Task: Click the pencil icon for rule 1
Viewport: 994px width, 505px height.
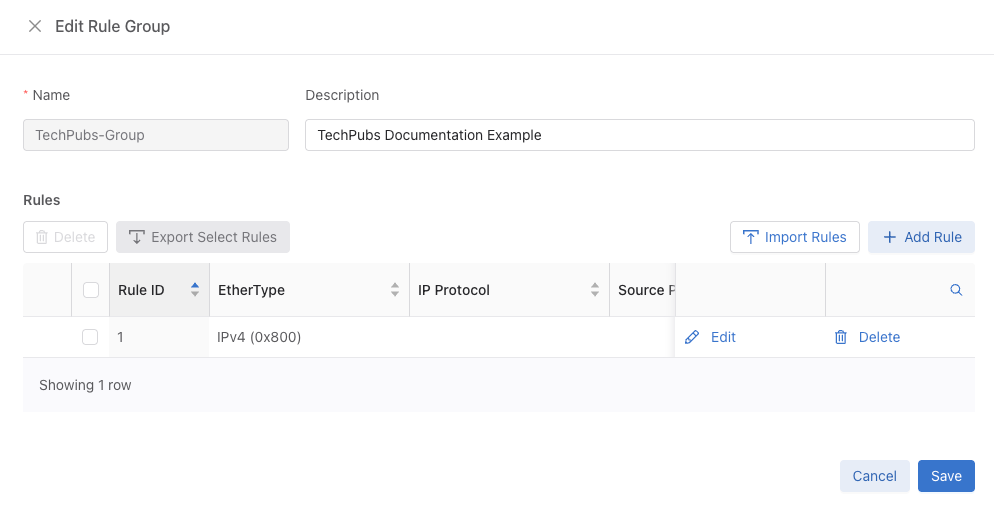Action: click(x=692, y=337)
